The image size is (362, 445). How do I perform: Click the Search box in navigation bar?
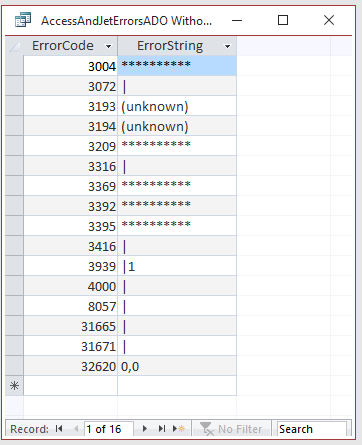click(311, 429)
